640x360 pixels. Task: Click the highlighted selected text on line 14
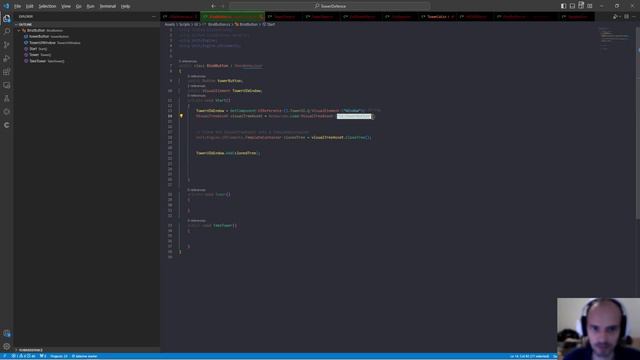pos(354,117)
